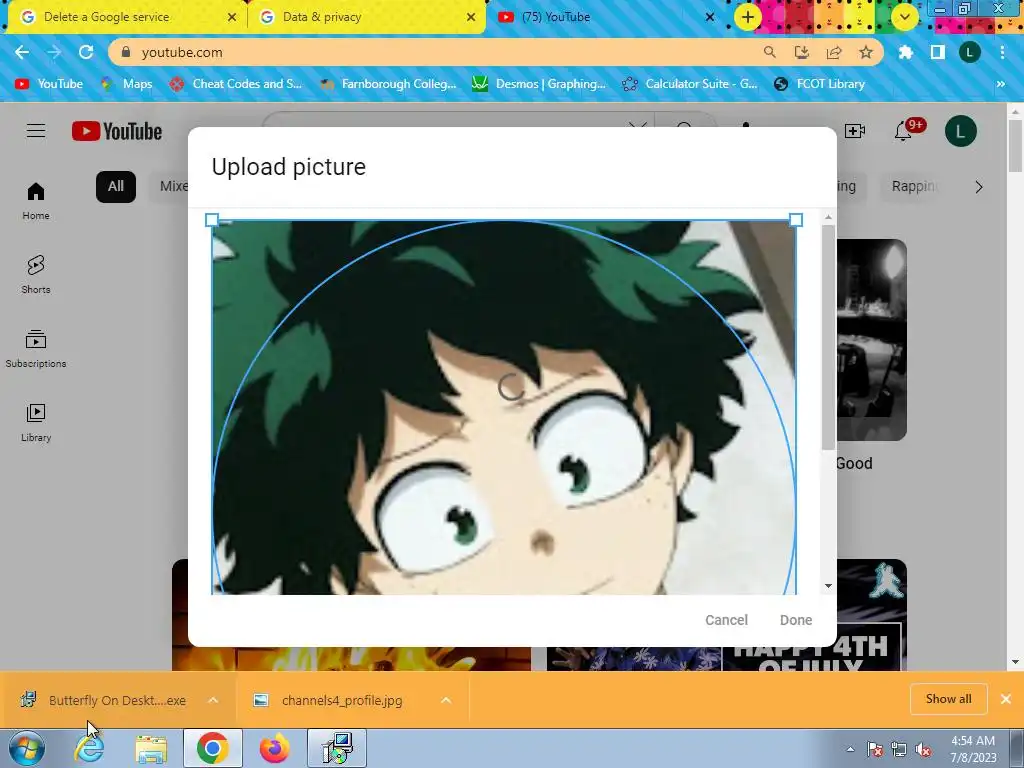Viewport: 1024px width, 768px height.
Task: Close the downloads bar
Action: [x=1006, y=699]
